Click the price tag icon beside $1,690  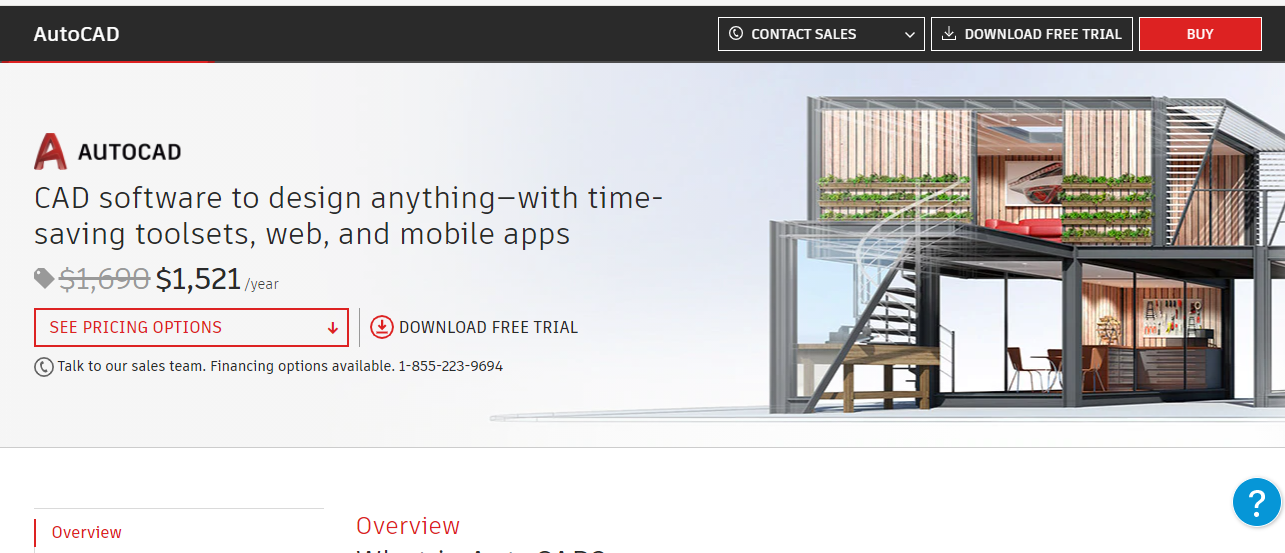(x=44, y=278)
